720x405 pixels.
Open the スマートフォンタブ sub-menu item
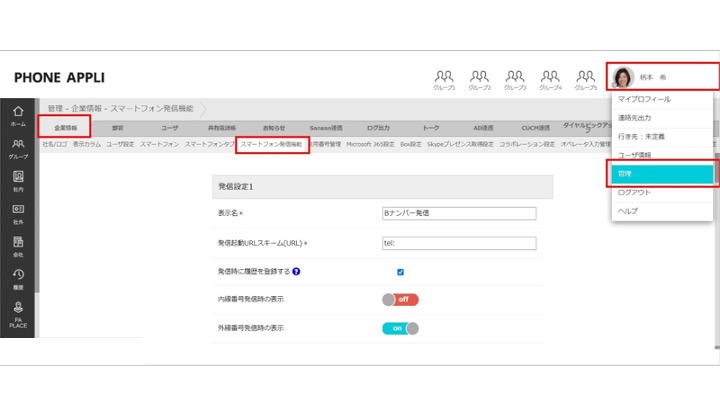pyautogui.click(x=209, y=144)
